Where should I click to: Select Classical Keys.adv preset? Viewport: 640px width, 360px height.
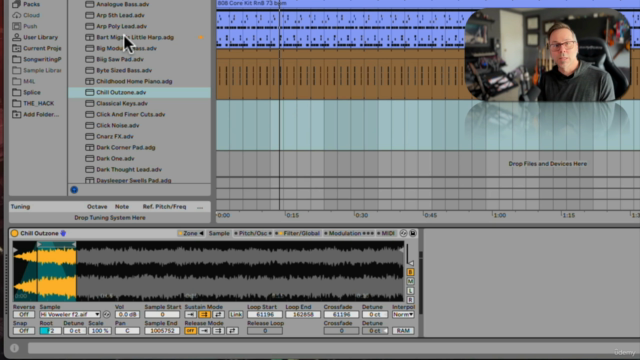click(122, 103)
